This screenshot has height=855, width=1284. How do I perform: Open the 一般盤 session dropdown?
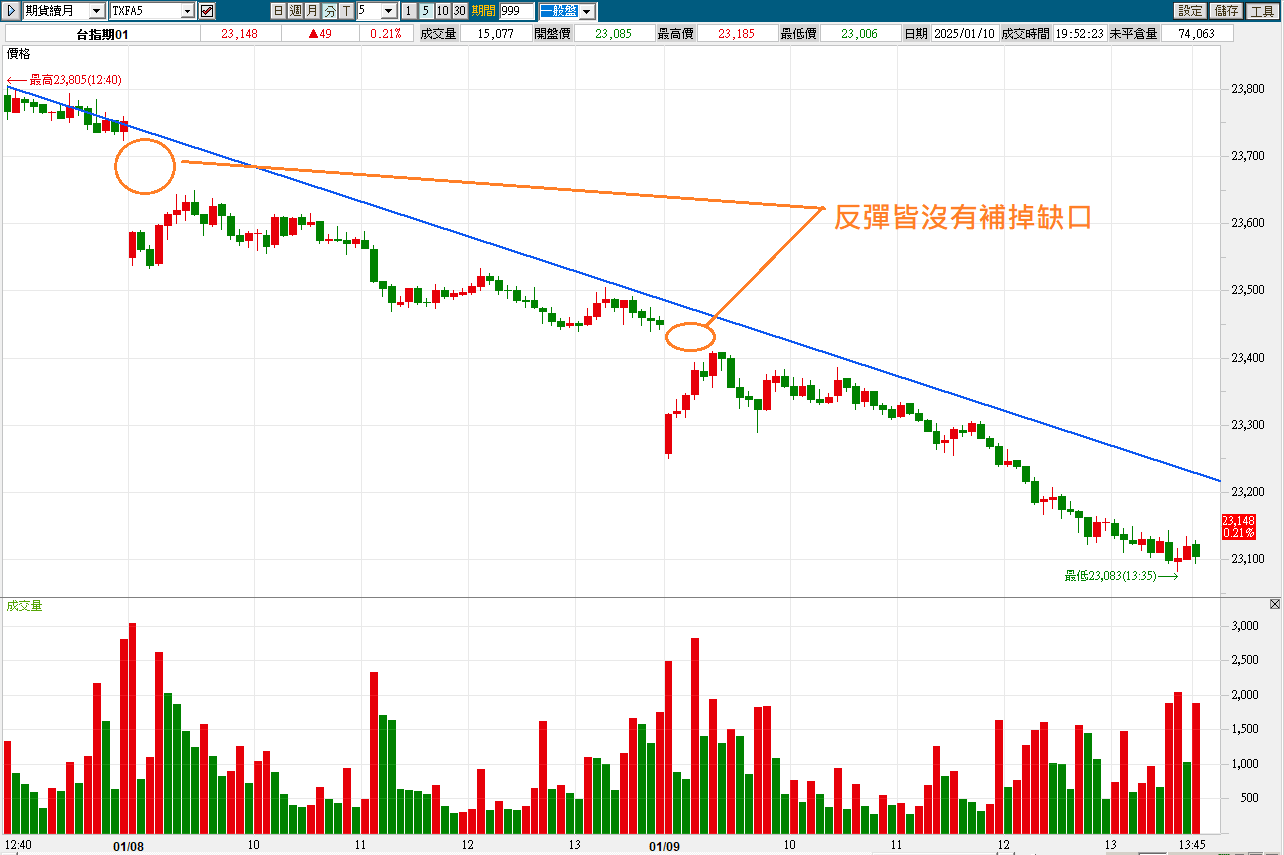tap(587, 11)
